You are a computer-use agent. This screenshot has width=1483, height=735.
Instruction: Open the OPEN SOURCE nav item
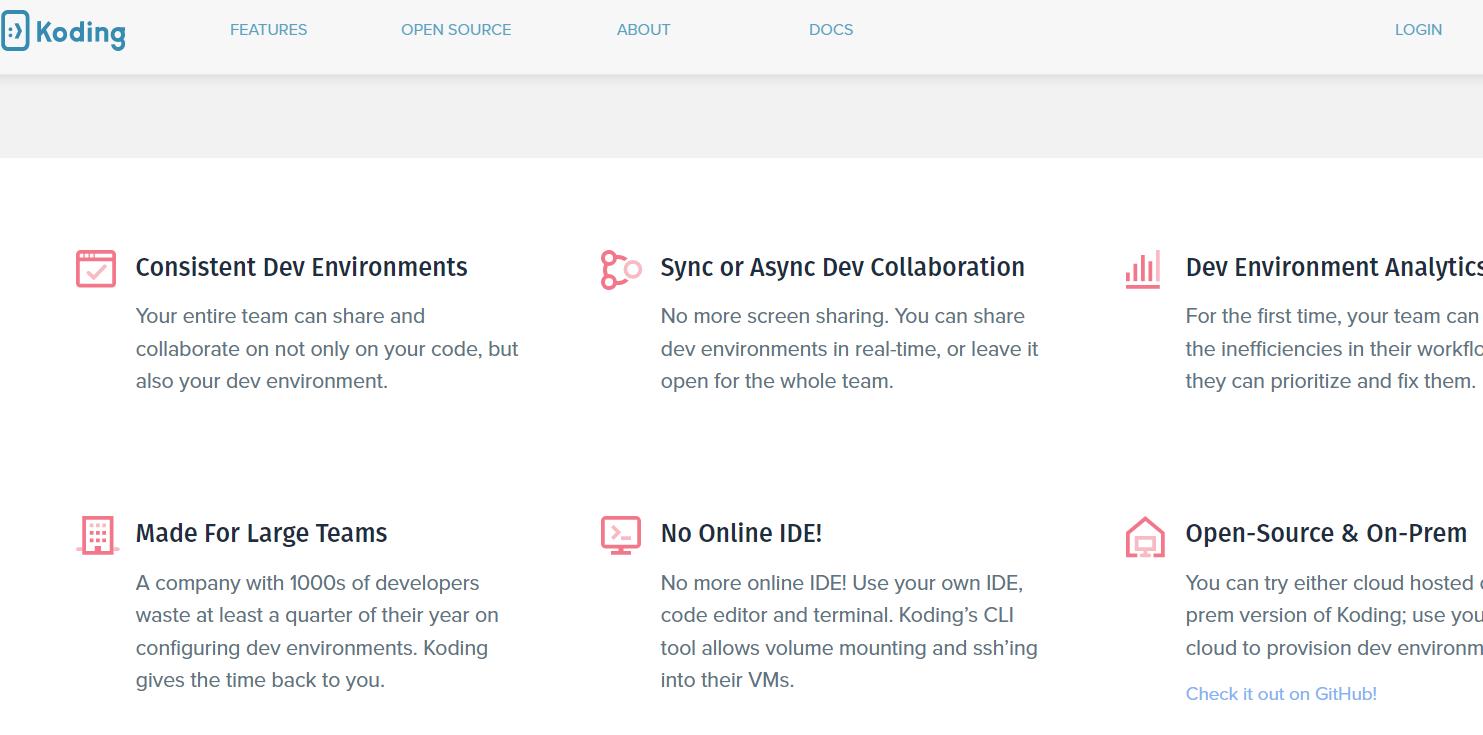click(x=456, y=30)
